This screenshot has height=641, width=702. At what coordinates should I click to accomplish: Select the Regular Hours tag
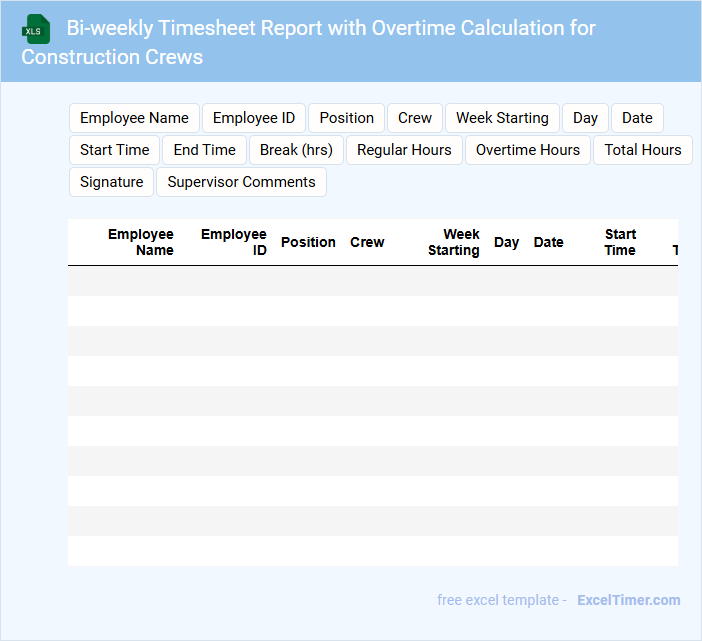(404, 150)
